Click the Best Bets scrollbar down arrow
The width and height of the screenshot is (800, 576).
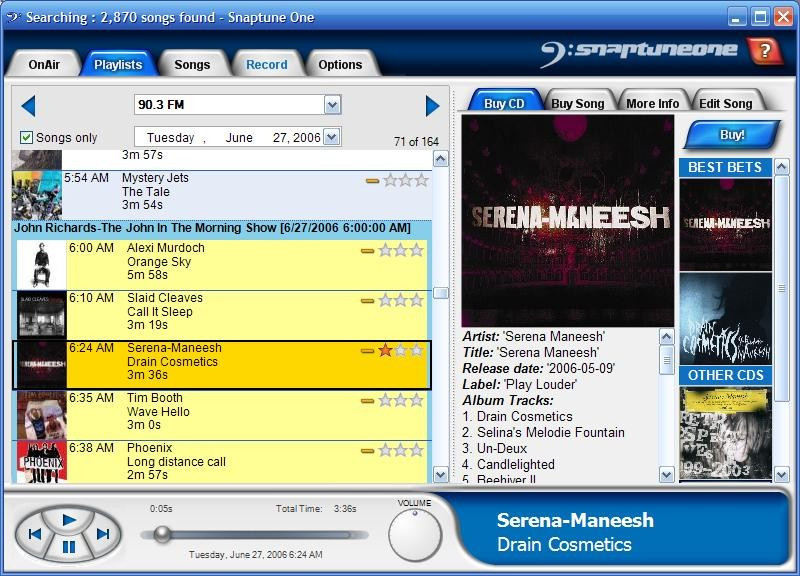[782, 475]
